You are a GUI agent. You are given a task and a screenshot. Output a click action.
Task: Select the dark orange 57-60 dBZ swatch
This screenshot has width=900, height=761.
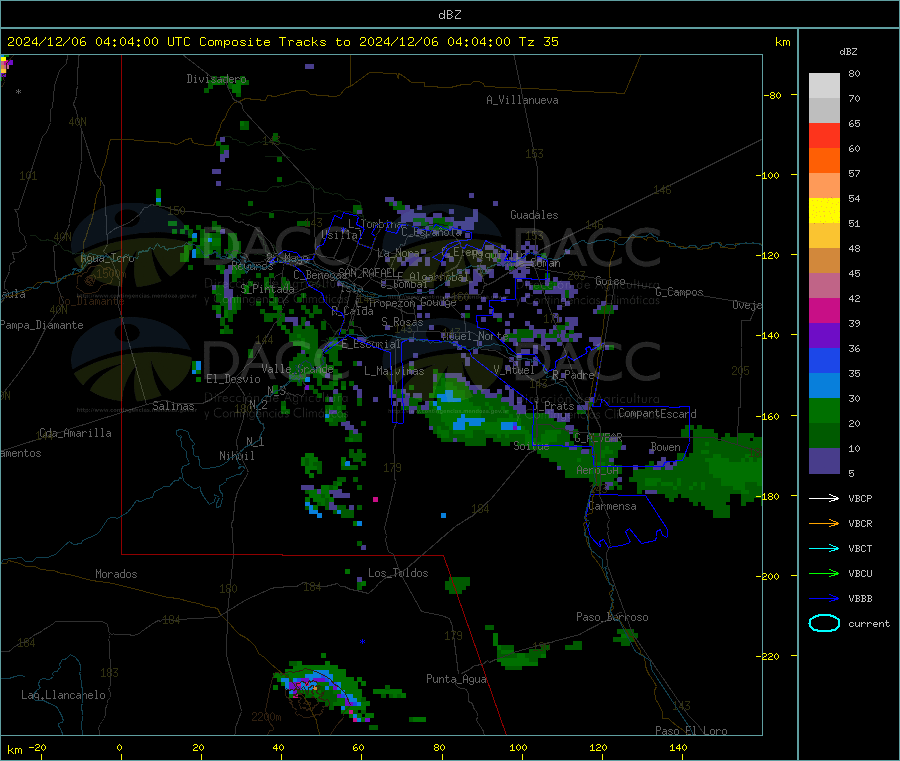click(824, 161)
